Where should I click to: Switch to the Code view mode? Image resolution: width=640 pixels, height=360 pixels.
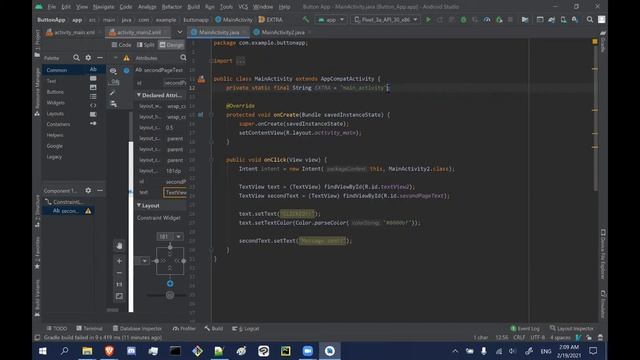coord(121,45)
